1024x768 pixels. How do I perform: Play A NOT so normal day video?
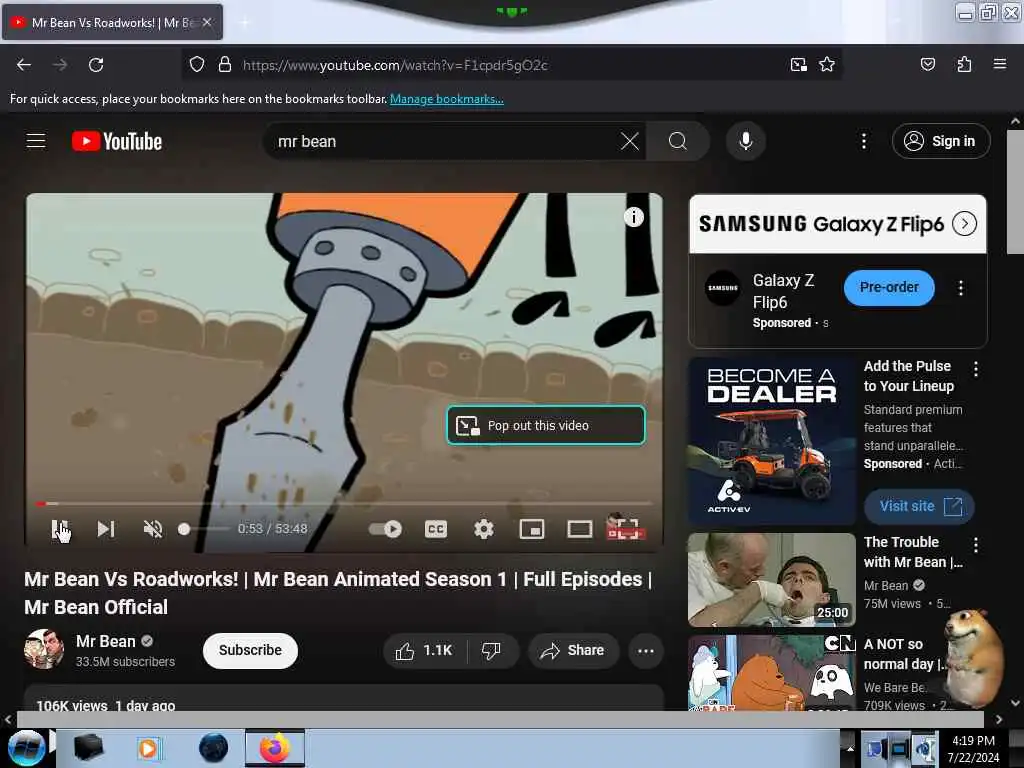click(772, 673)
